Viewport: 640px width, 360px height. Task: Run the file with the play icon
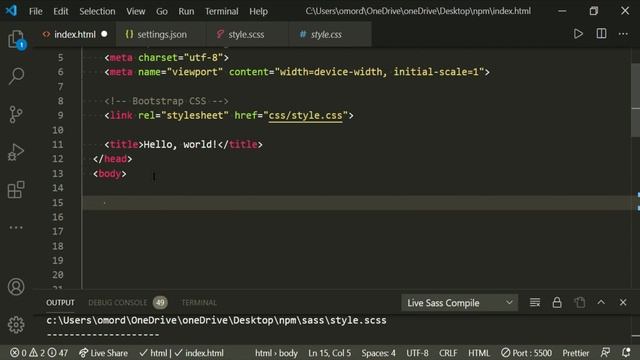coord(578,34)
